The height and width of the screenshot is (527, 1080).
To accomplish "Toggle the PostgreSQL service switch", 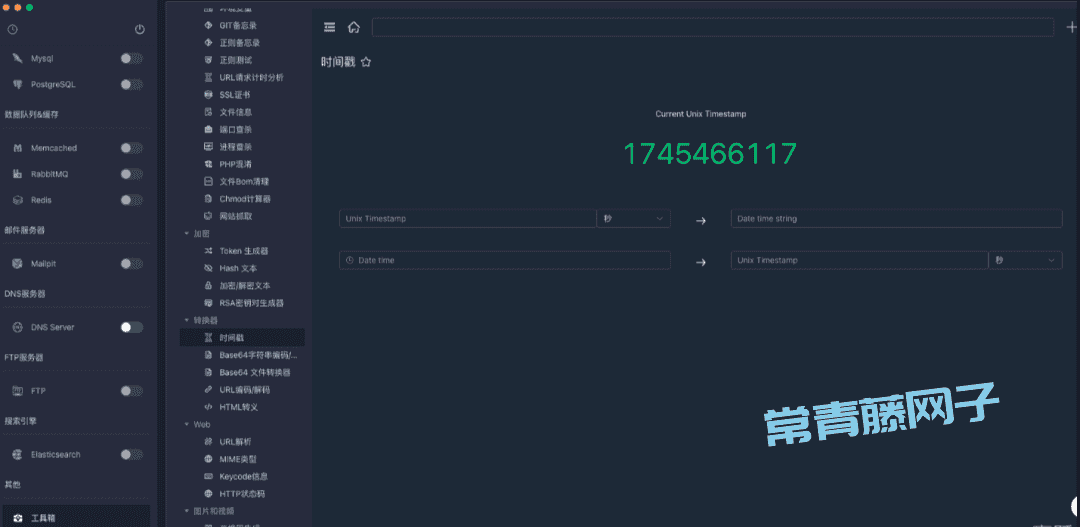I will click(132, 84).
